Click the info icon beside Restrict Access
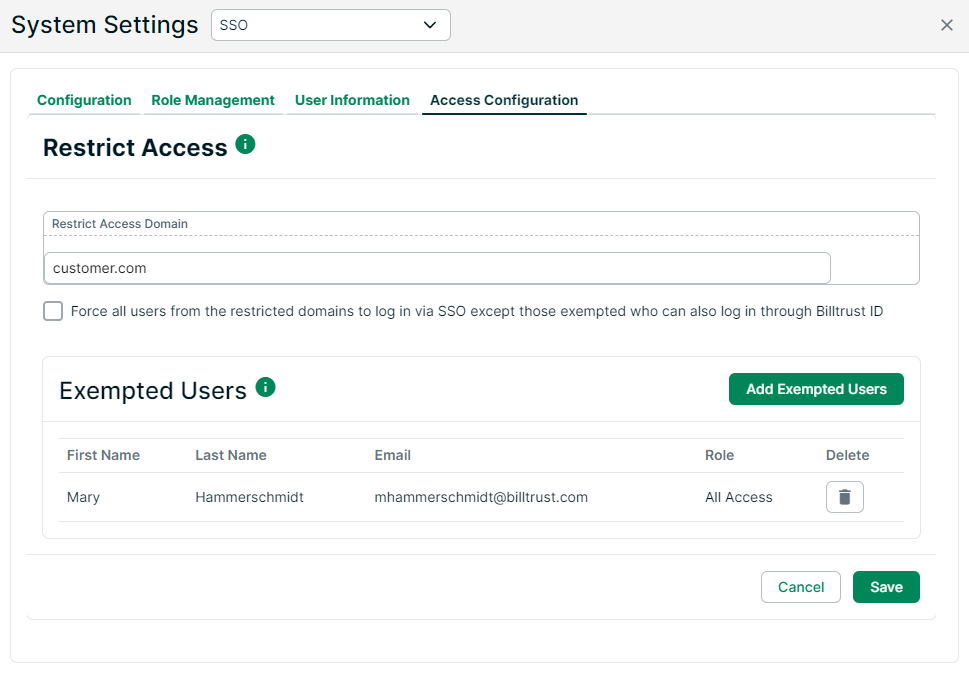This screenshot has height=673, width=969. pos(245,144)
